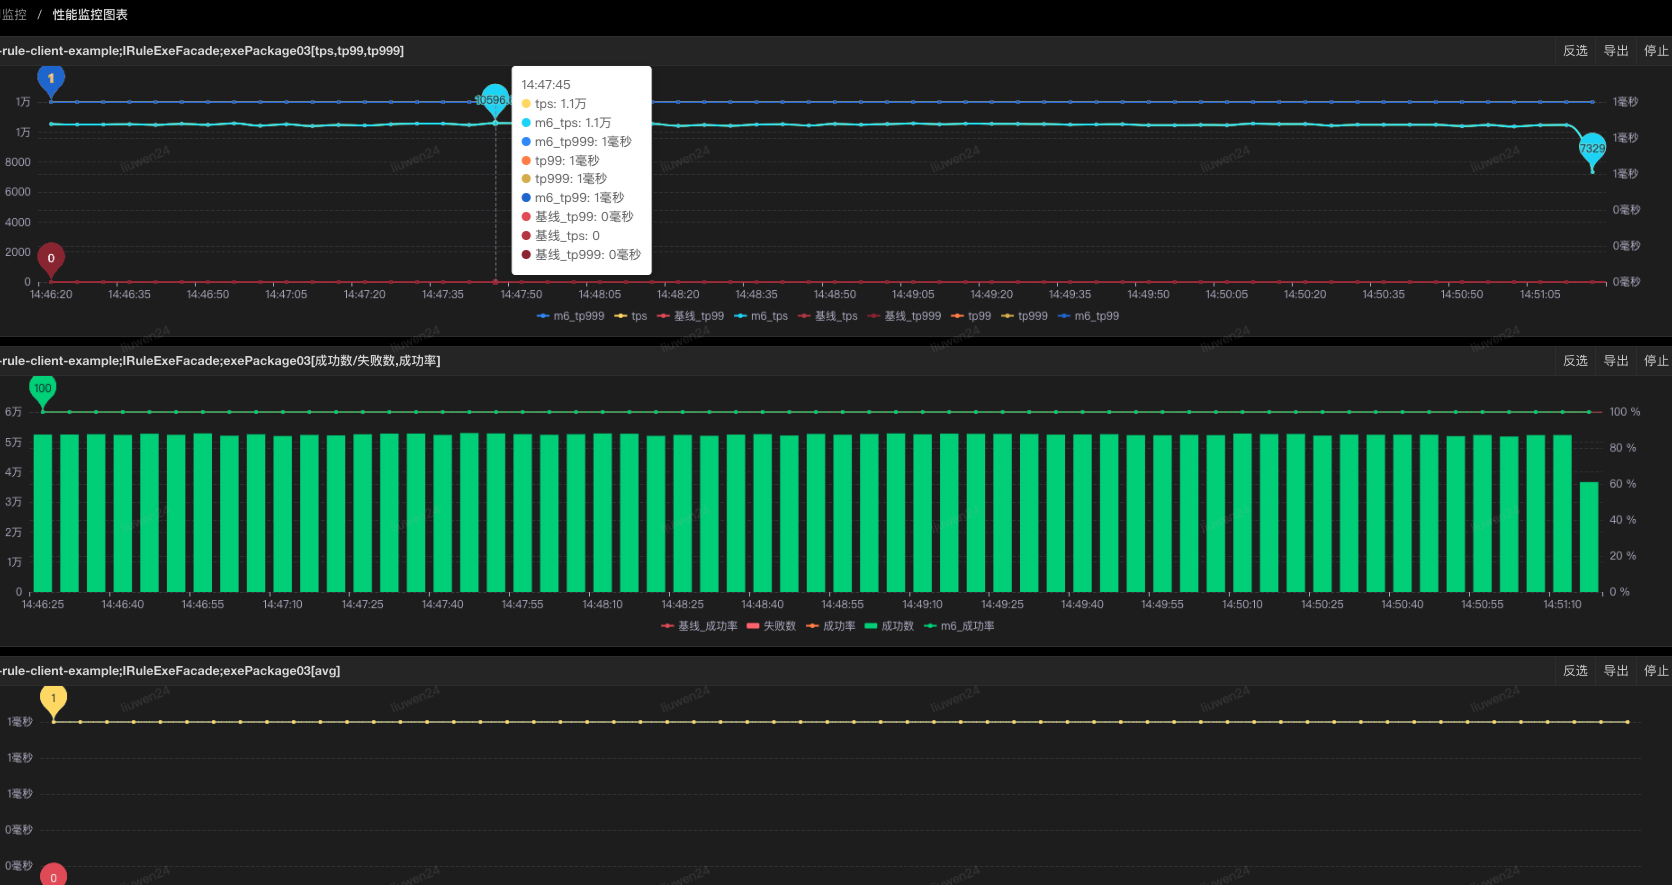
Task: Hide the m6_tps series via legend
Action: click(761, 316)
